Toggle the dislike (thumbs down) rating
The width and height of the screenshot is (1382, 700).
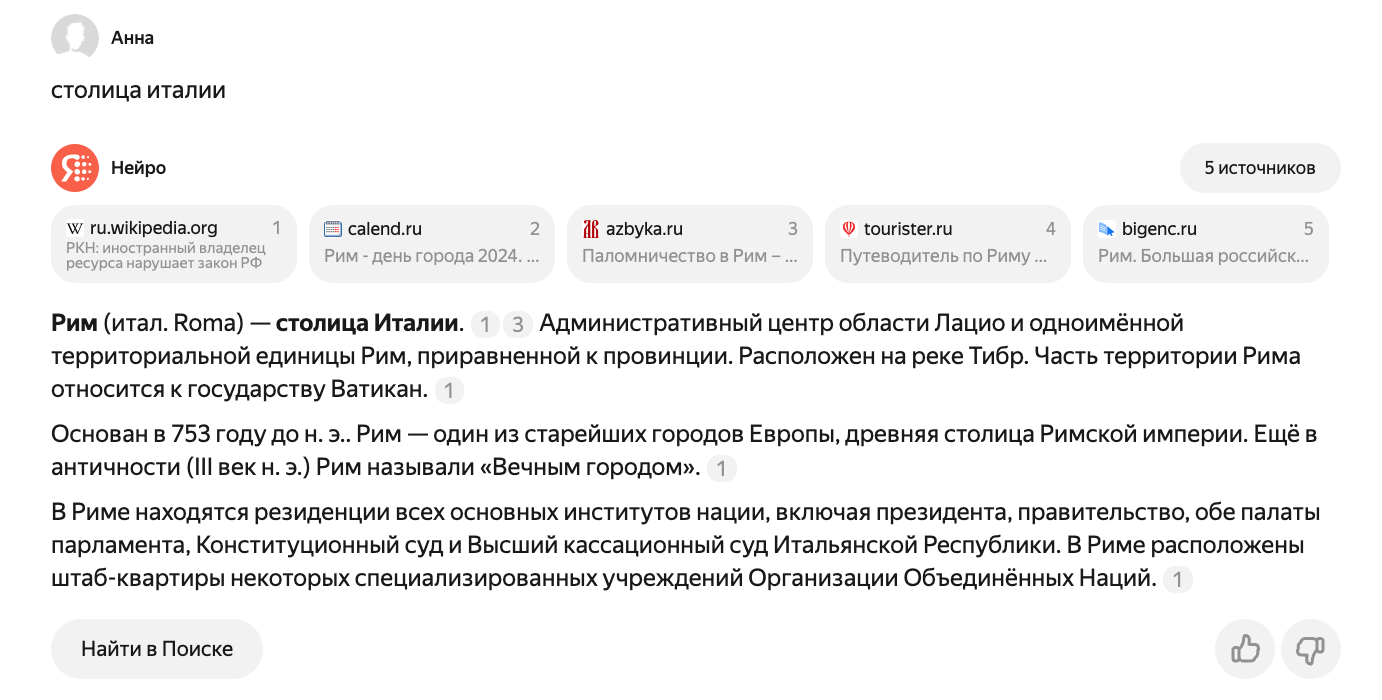[x=1310, y=649]
